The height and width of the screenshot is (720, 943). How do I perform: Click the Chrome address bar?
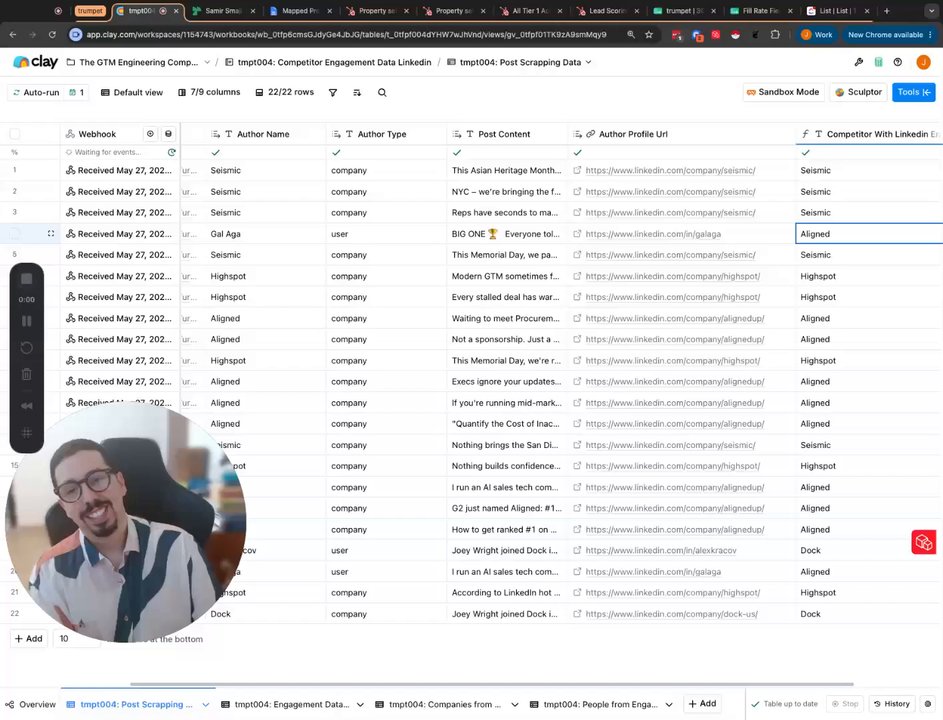(x=346, y=35)
